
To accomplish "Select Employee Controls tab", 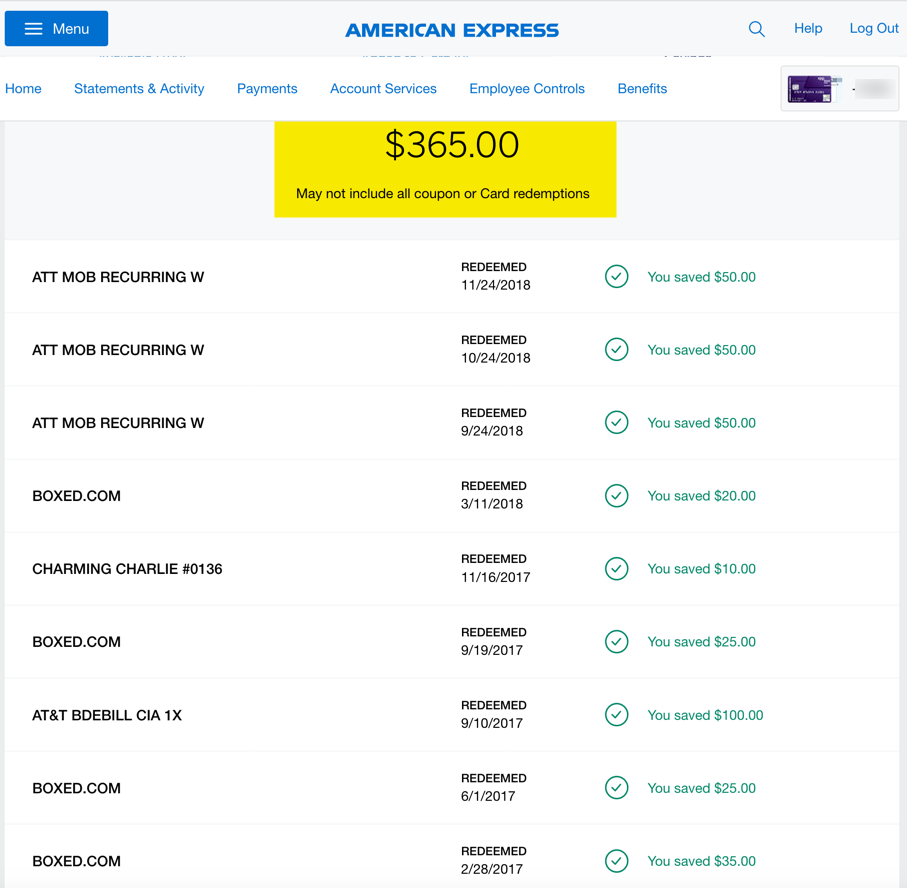I will 527,89.
